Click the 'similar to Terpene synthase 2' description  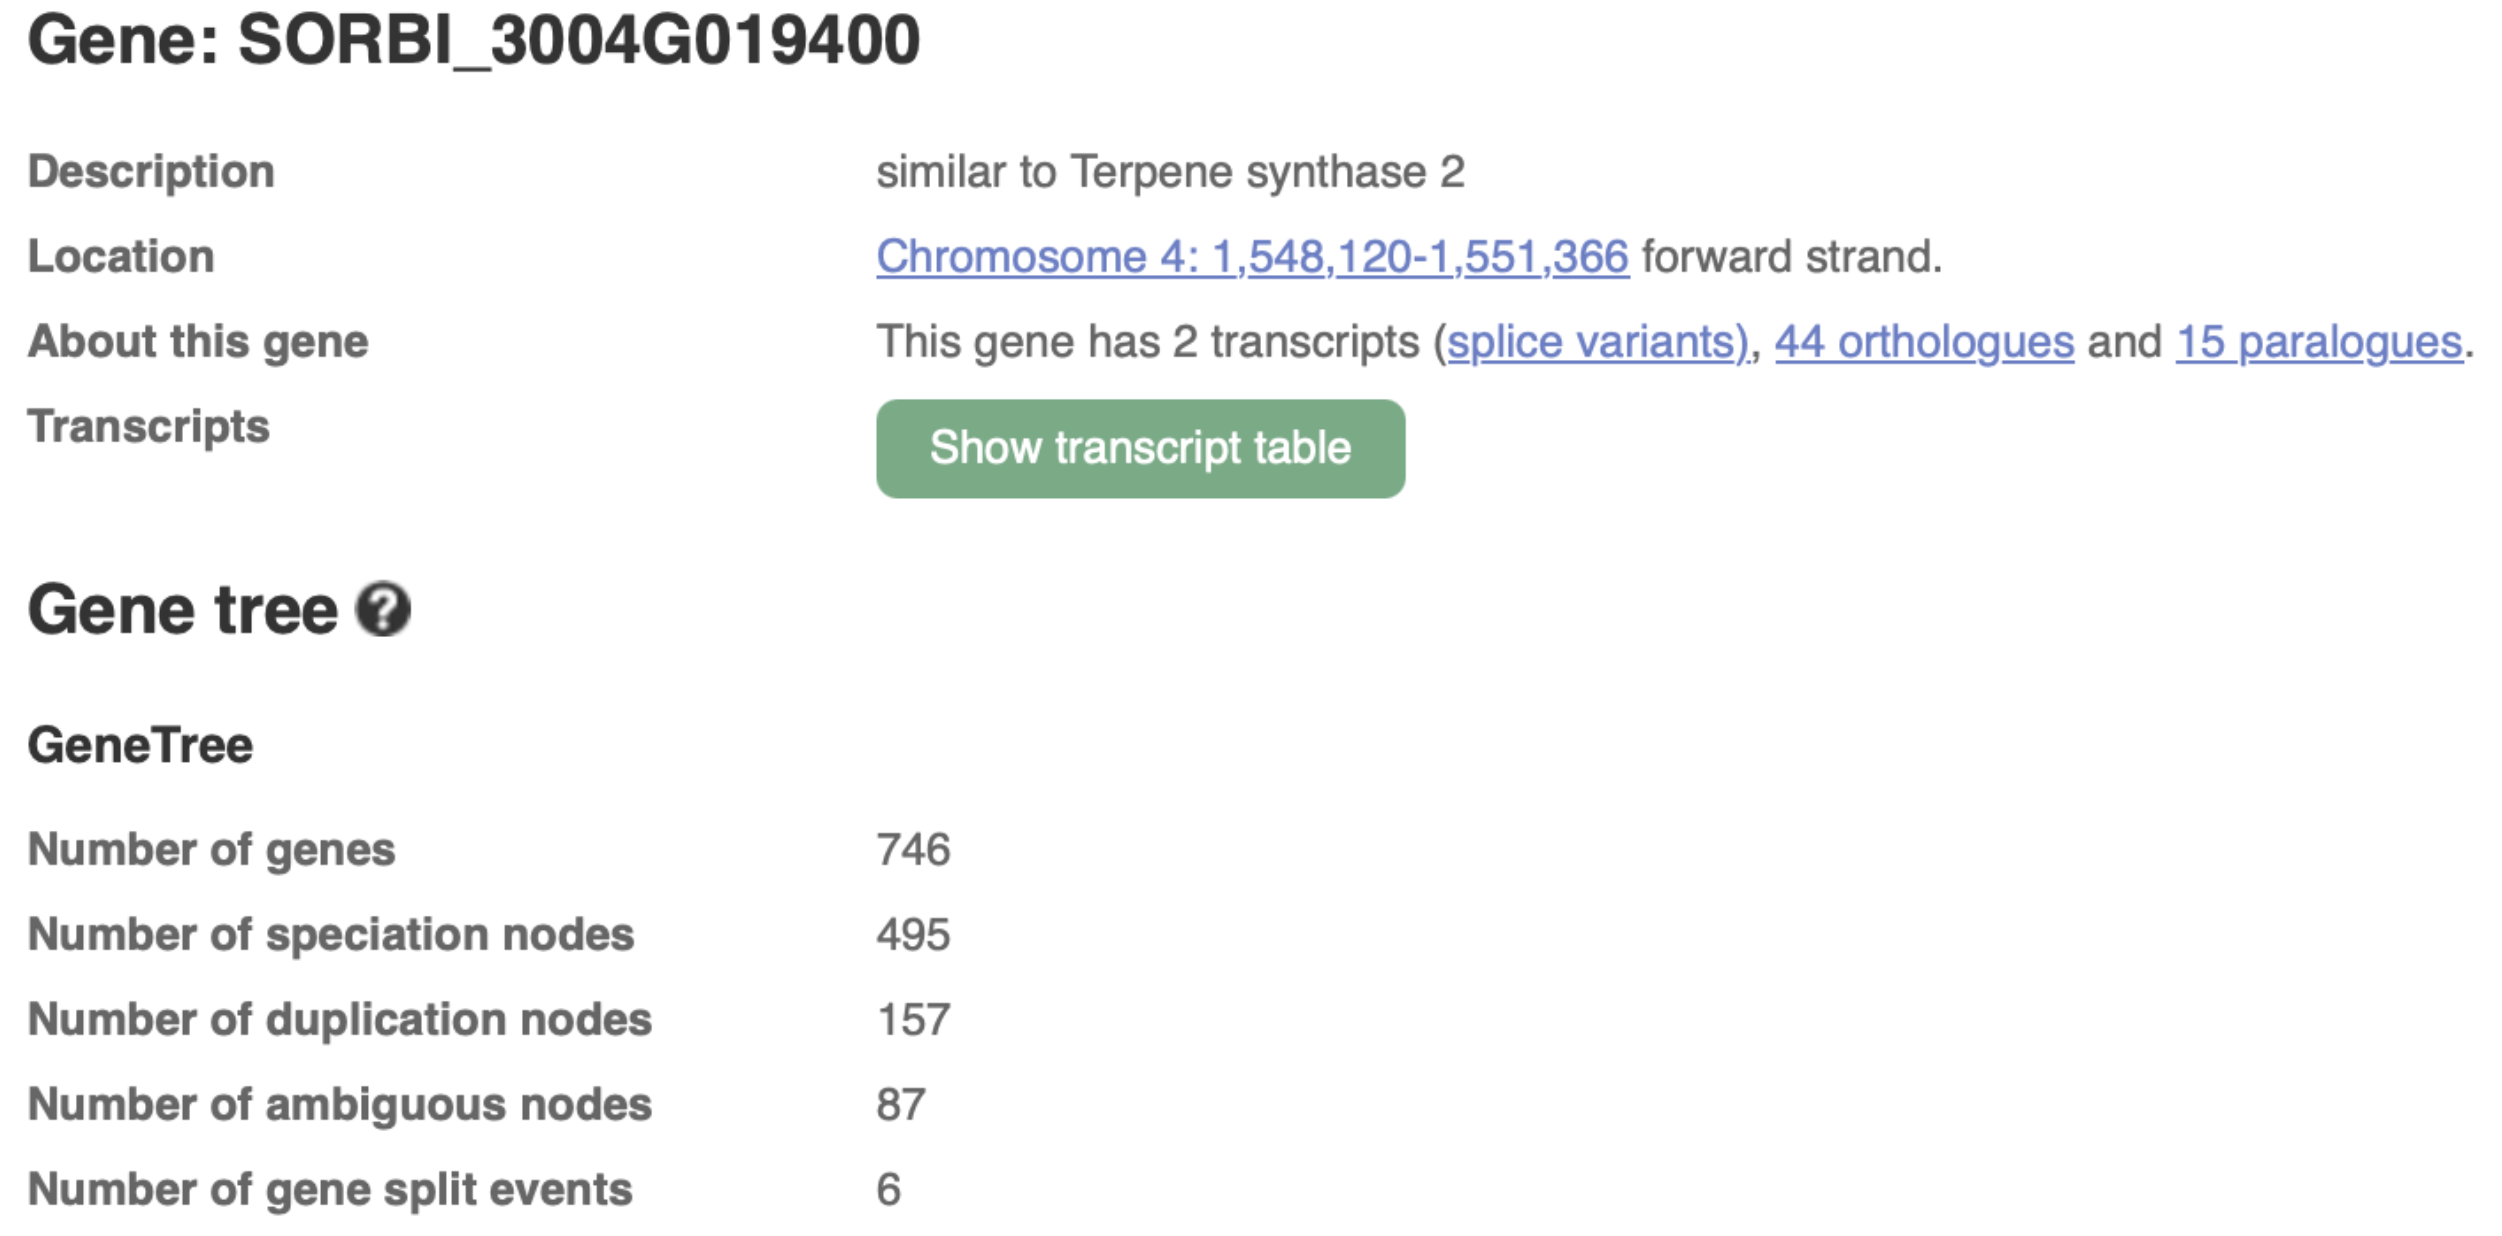tap(1170, 172)
